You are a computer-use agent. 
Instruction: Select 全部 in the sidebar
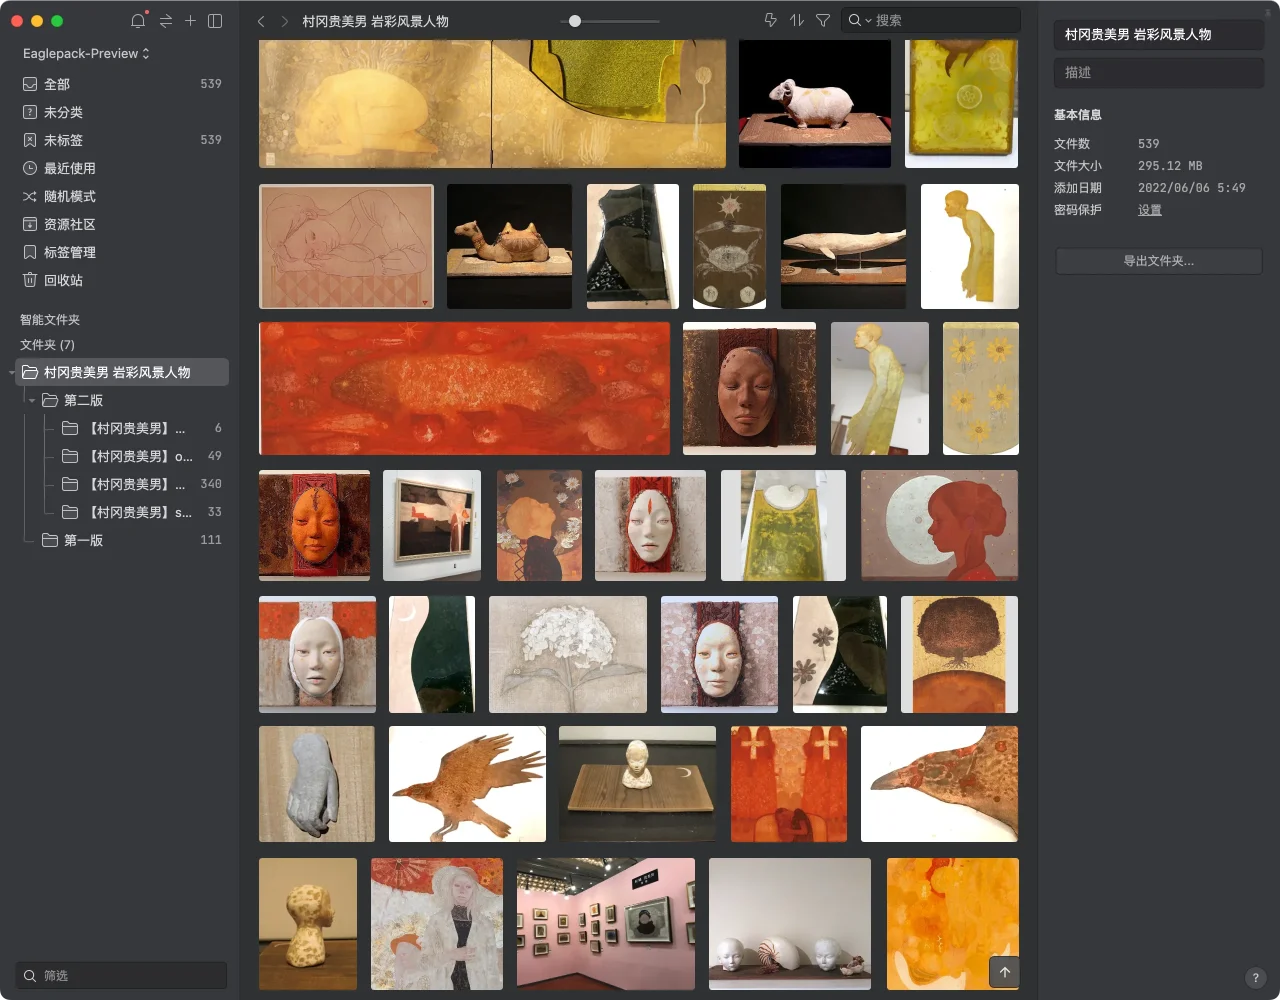pos(122,84)
